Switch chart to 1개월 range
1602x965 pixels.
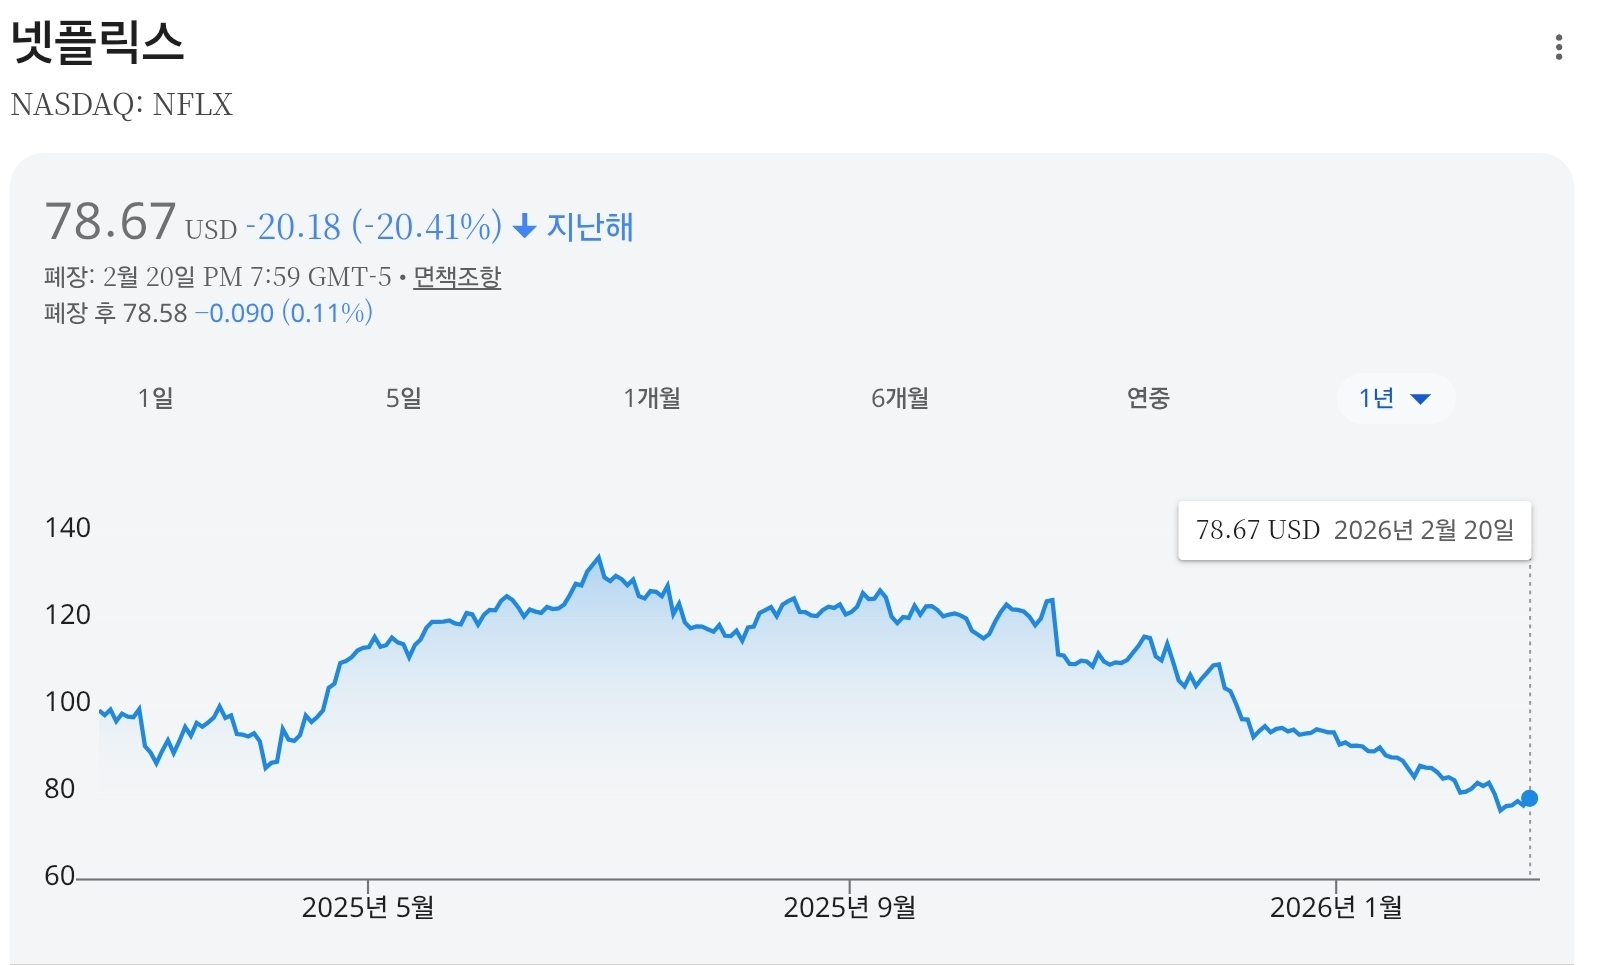[652, 398]
